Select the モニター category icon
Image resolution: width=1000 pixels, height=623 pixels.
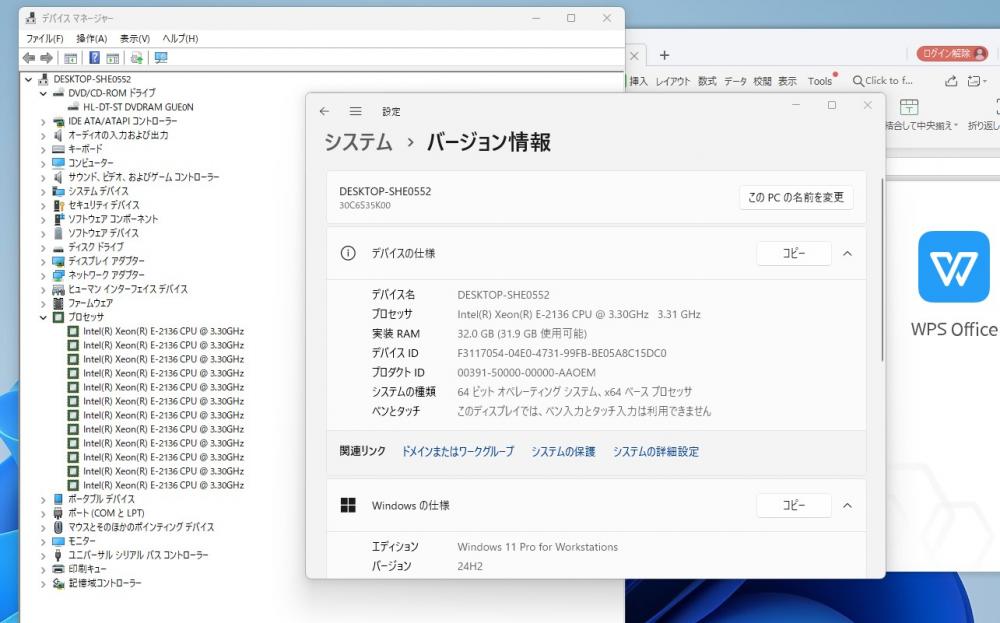pyautogui.click(x=58, y=541)
